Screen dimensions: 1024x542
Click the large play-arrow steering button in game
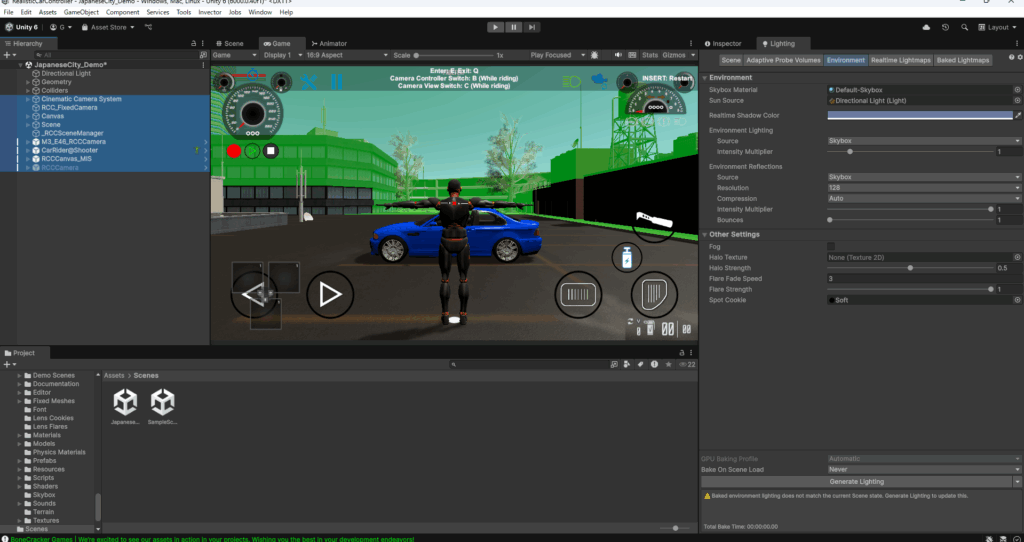coord(330,295)
